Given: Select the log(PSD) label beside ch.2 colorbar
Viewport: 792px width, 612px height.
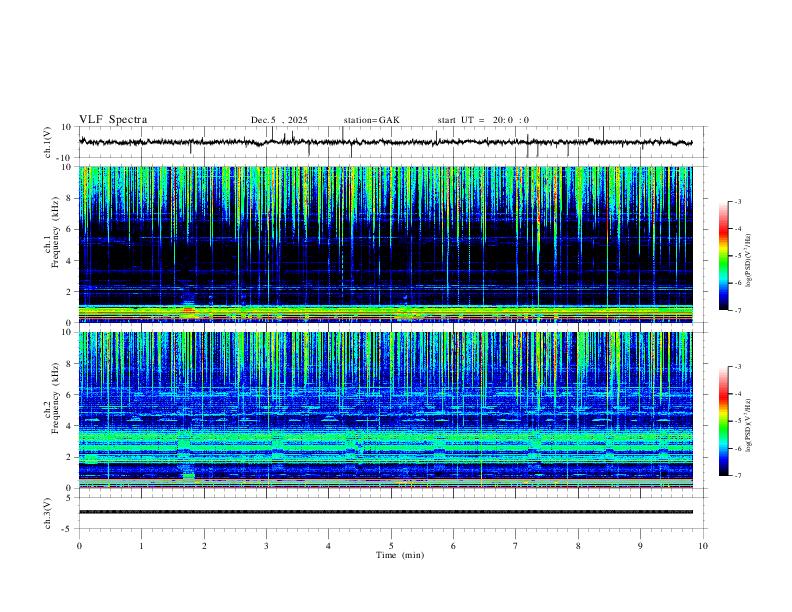Looking at the screenshot, I should click(749, 425).
